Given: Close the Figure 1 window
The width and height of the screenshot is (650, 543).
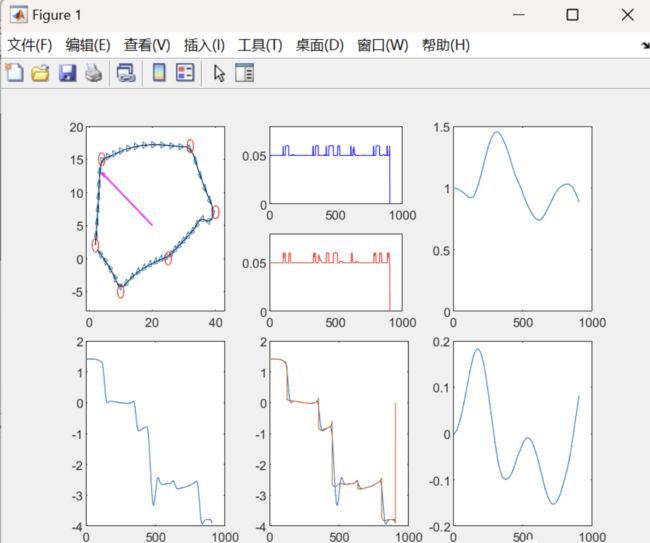Looking at the screenshot, I should (628, 15).
